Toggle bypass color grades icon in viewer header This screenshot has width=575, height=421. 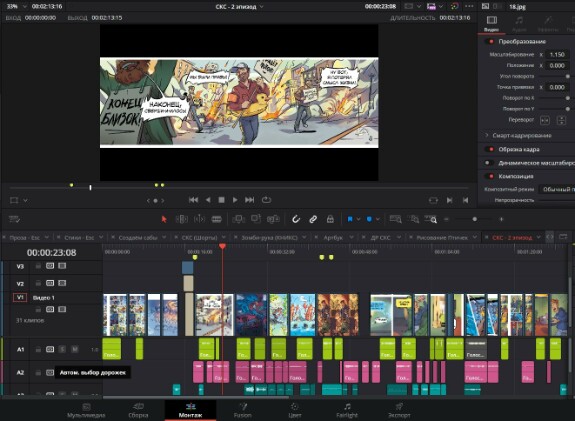[x=454, y=6]
